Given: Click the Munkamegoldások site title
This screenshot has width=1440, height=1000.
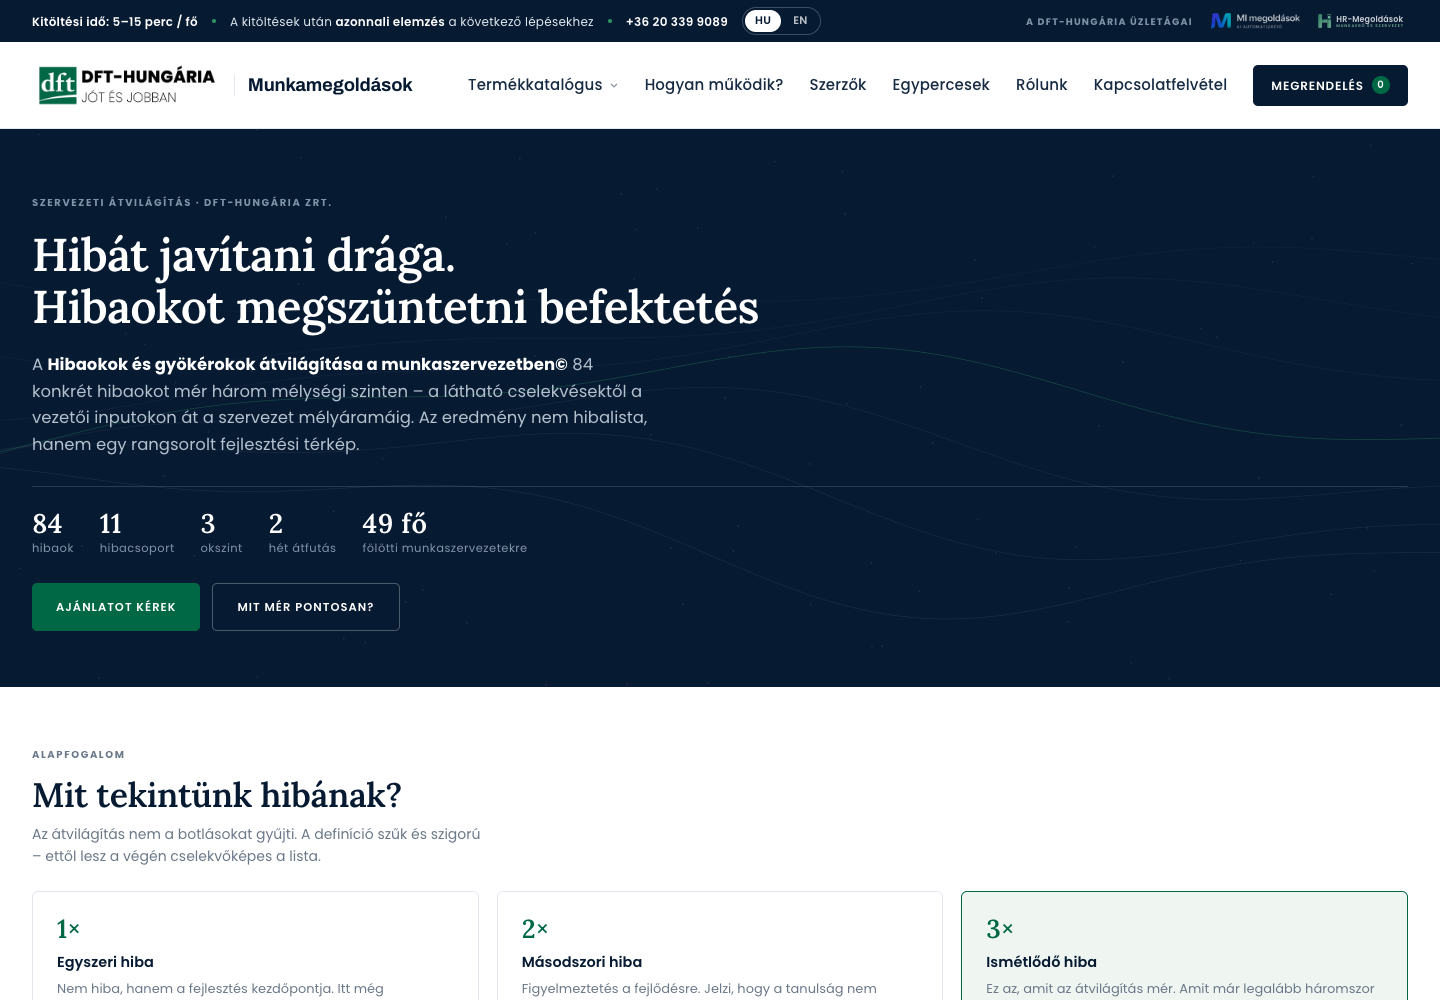Looking at the screenshot, I should pyautogui.click(x=330, y=85).
